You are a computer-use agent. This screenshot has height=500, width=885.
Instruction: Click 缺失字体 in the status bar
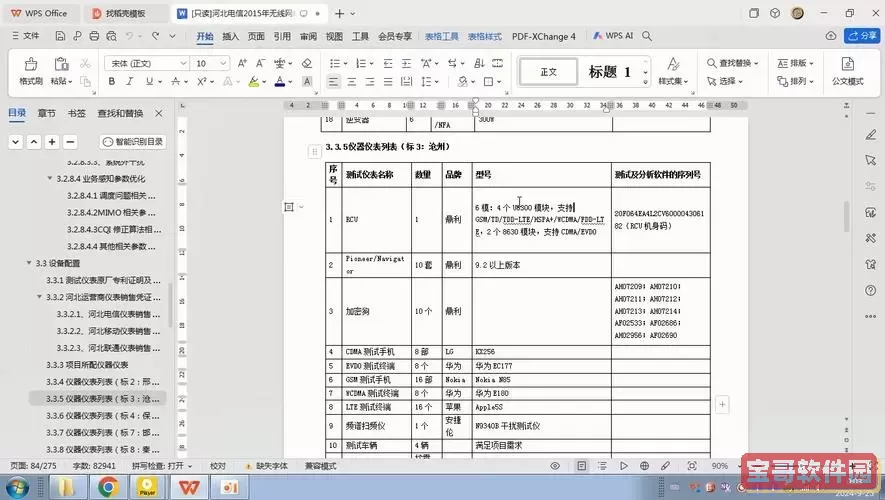click(x=268, y=466)
